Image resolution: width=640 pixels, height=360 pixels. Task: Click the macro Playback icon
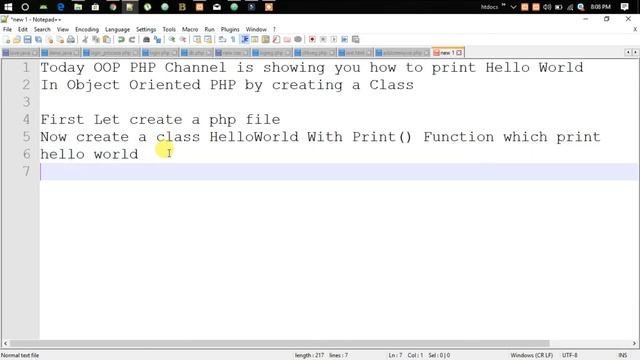coord(334,40)
